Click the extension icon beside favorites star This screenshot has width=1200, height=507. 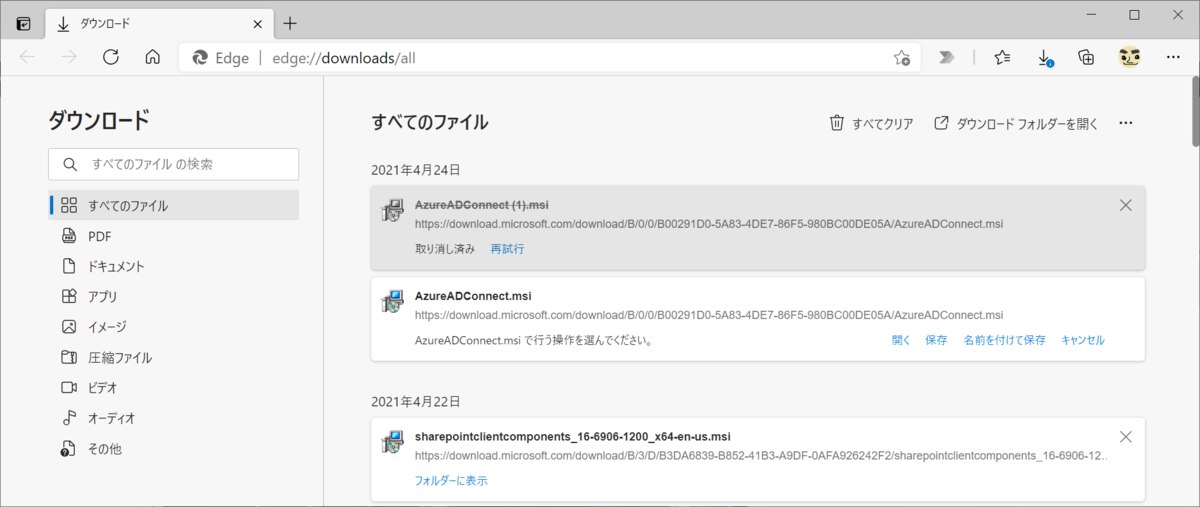946,57
